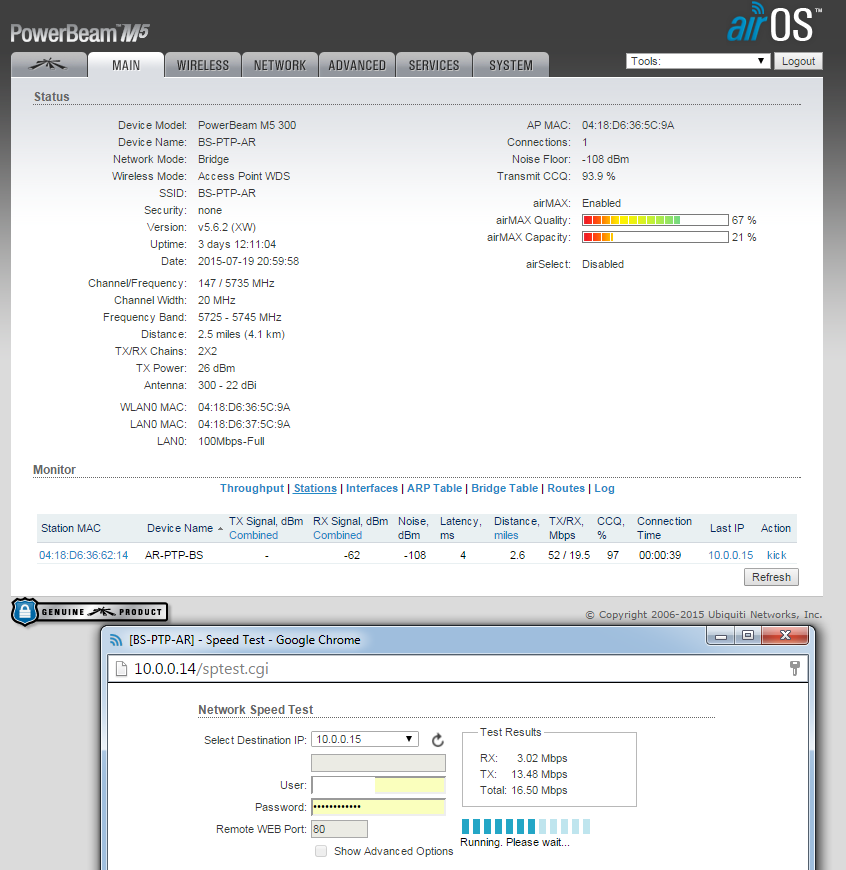Open Select Destination IP dropdown

coord(364,739)
